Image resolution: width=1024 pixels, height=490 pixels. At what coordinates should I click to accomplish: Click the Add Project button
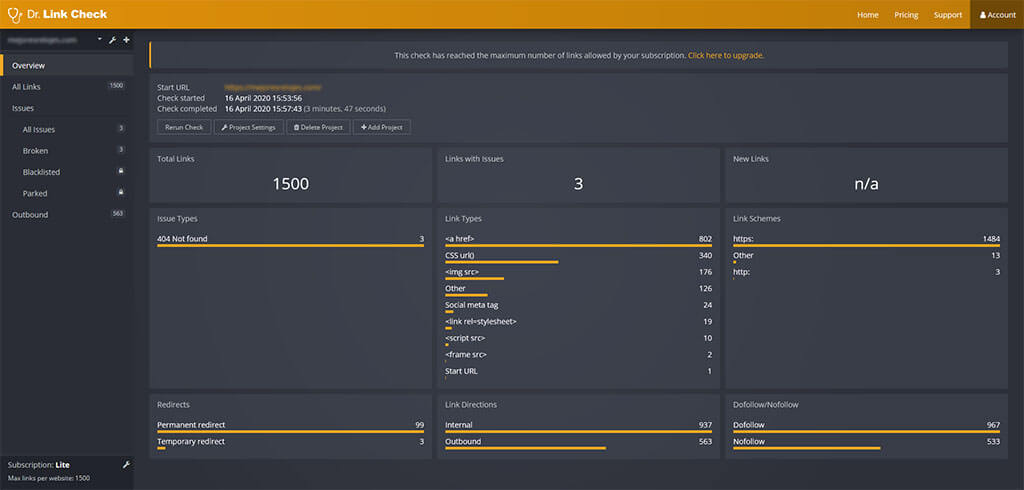(x=382, y=127)
